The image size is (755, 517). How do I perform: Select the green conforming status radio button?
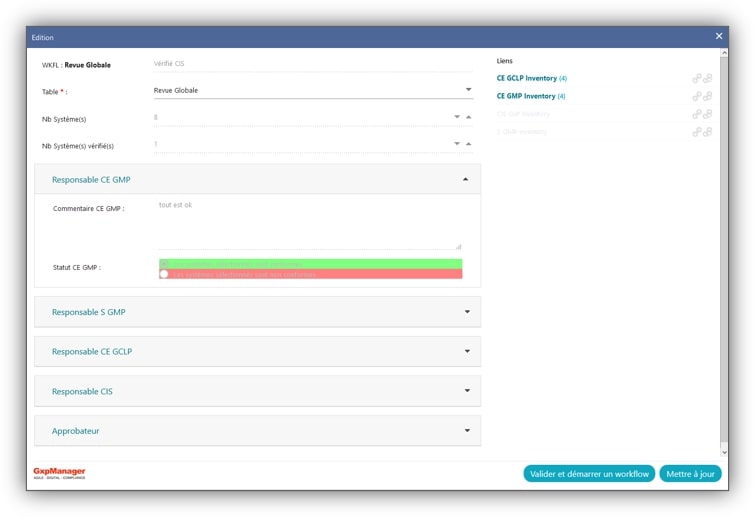[164, 264]
